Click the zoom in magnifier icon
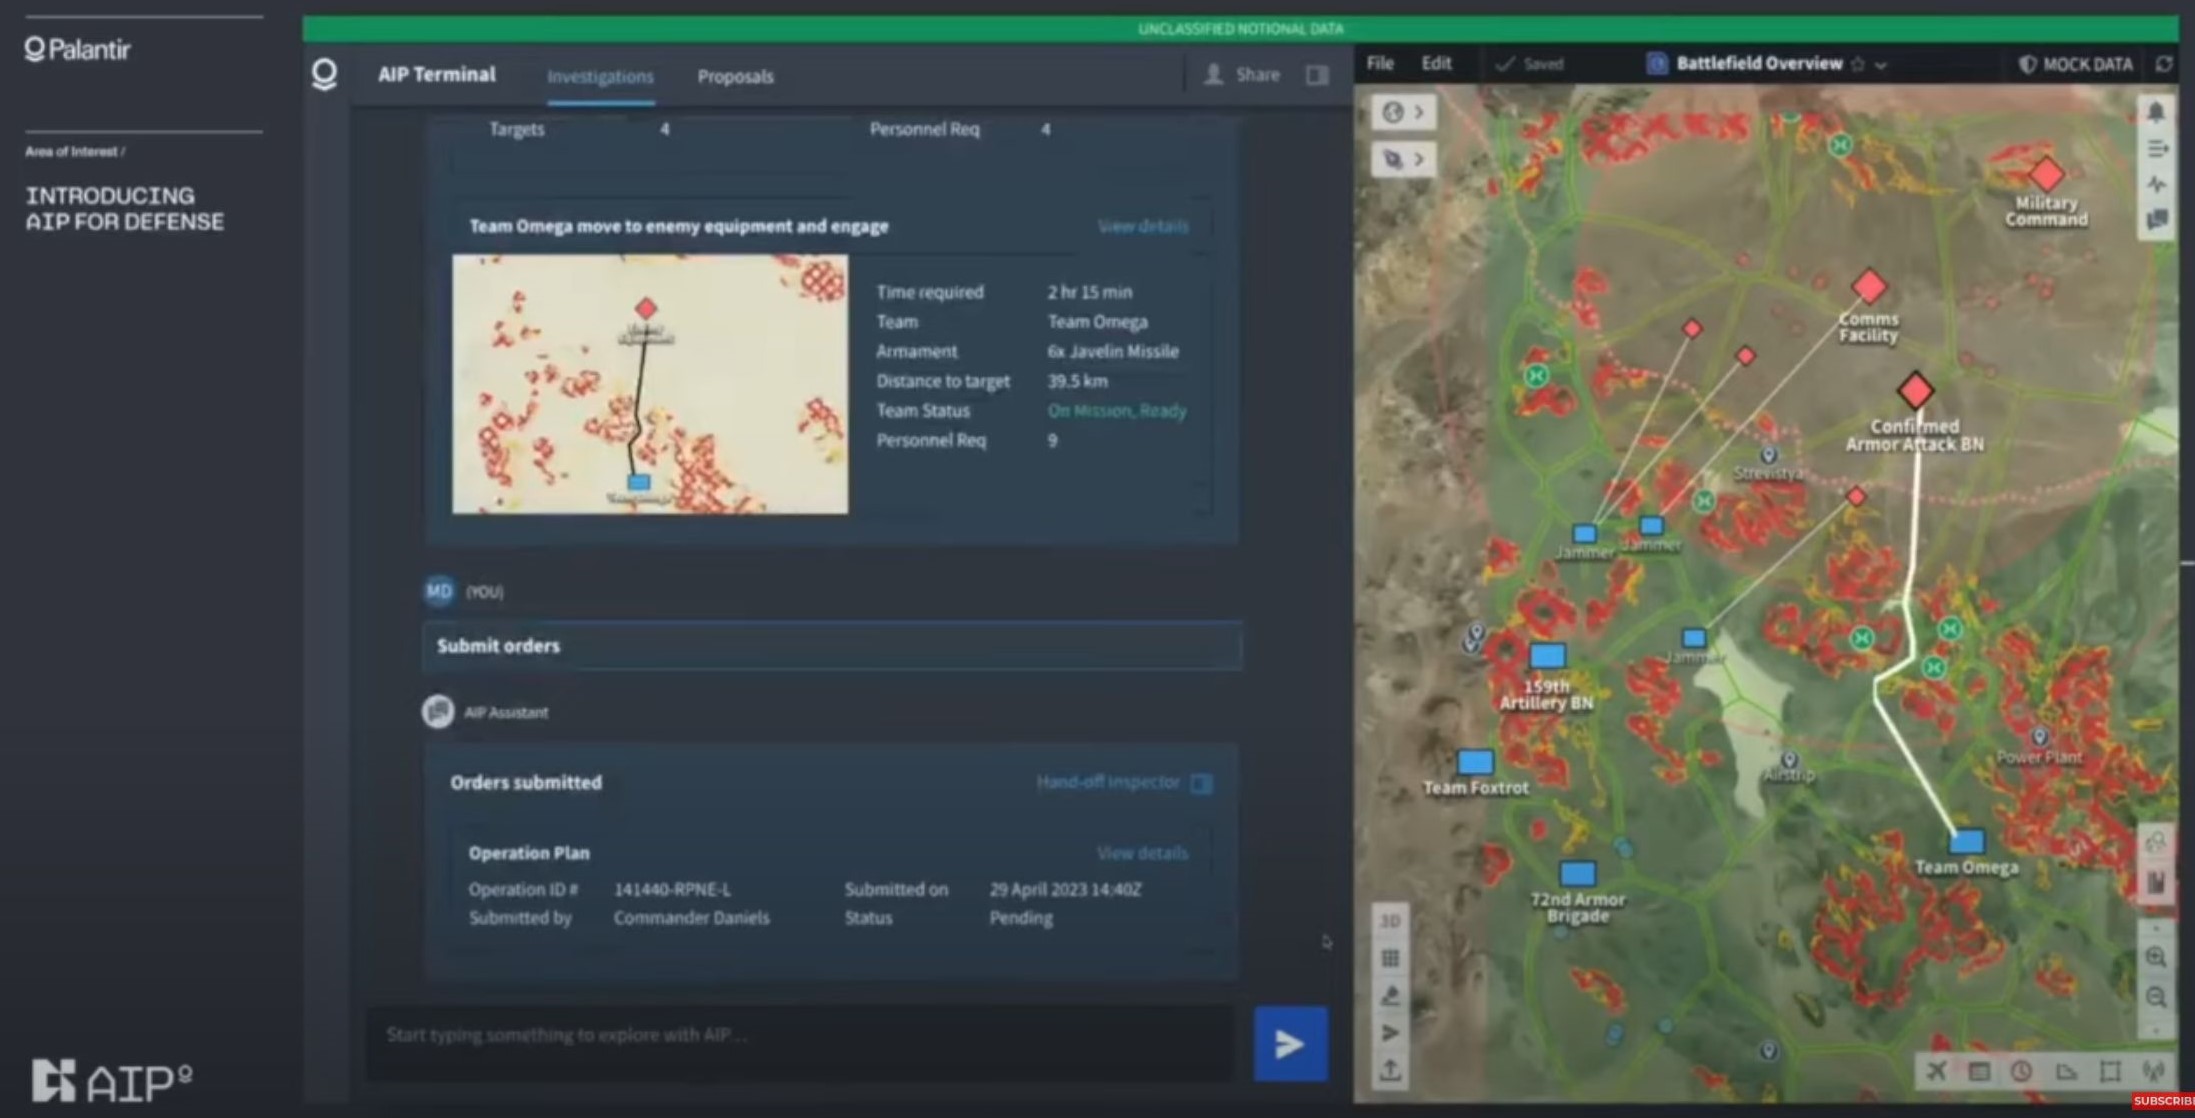Image resolution: width=2195 pixels, height=1118 pixels. coord(2156,957)
